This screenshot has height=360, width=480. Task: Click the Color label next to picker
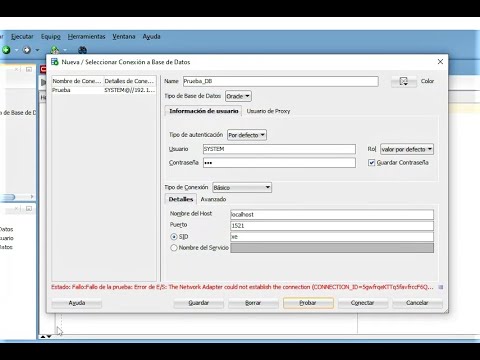[427, 81]
